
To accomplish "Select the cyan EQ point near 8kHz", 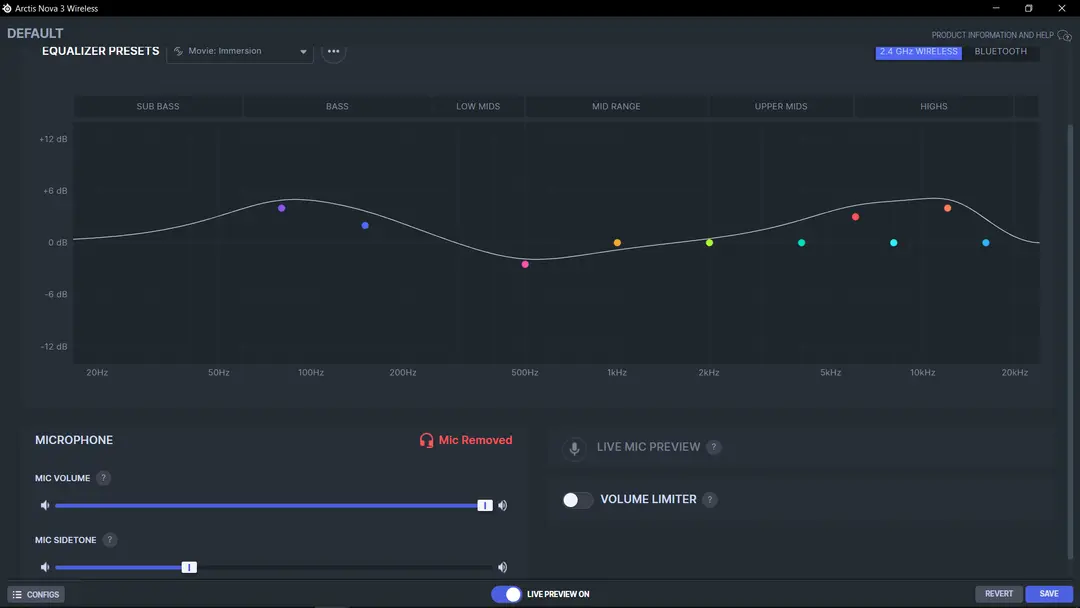I will 893,242.
